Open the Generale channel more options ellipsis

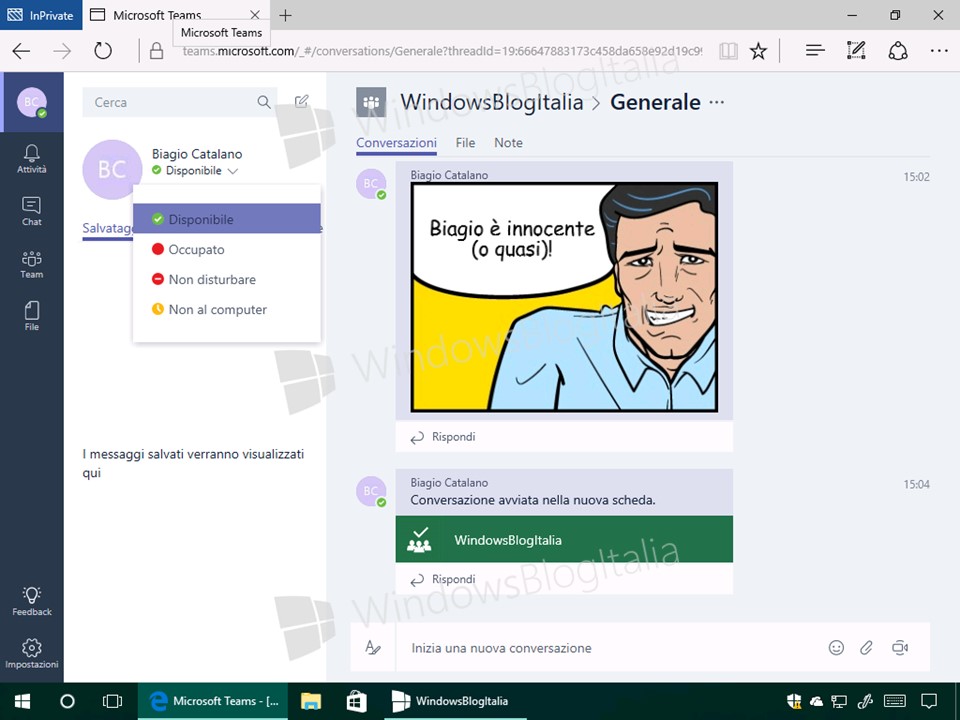coord(717,102)
